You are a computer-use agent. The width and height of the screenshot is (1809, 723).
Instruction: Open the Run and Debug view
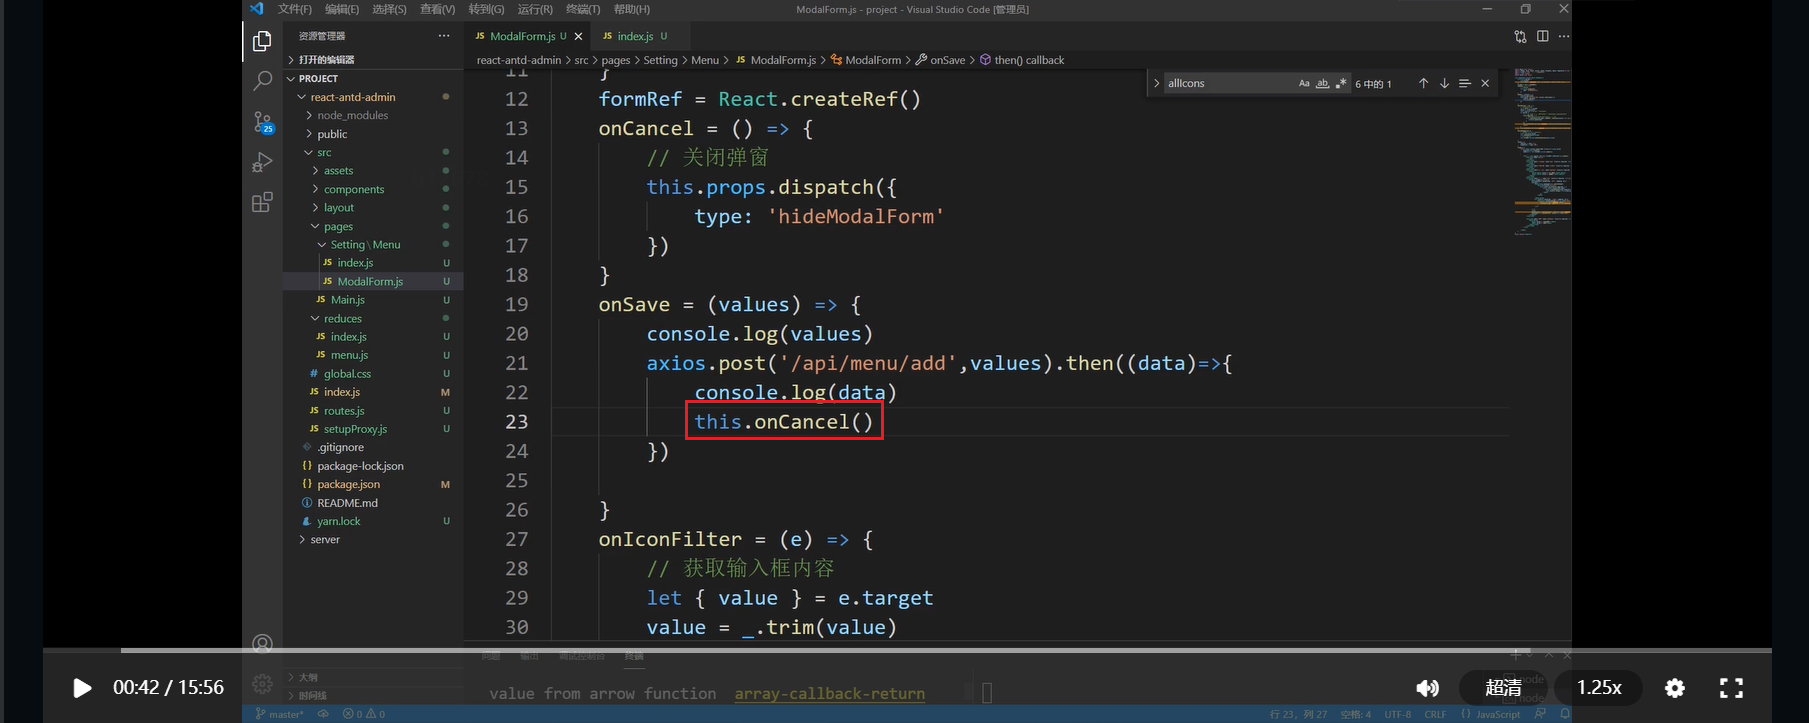[x=262, y=162]
